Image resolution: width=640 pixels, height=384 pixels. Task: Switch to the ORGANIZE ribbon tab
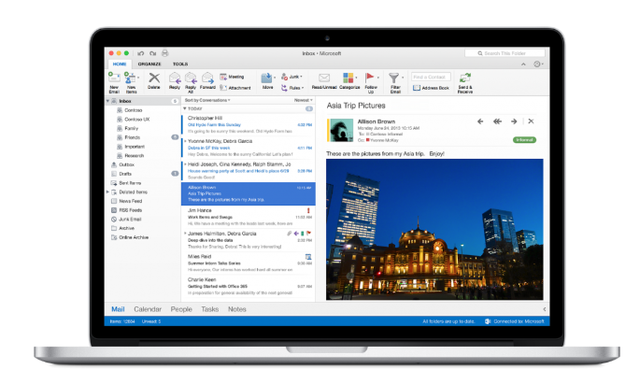tap(149, 64)
